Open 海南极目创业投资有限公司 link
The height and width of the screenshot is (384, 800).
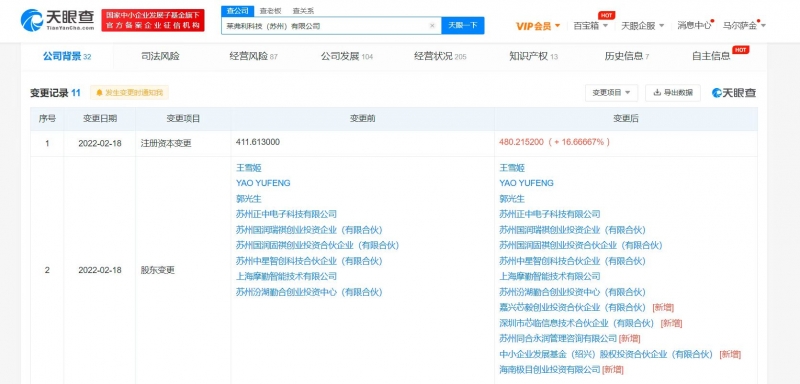click(x=549, y=370)
